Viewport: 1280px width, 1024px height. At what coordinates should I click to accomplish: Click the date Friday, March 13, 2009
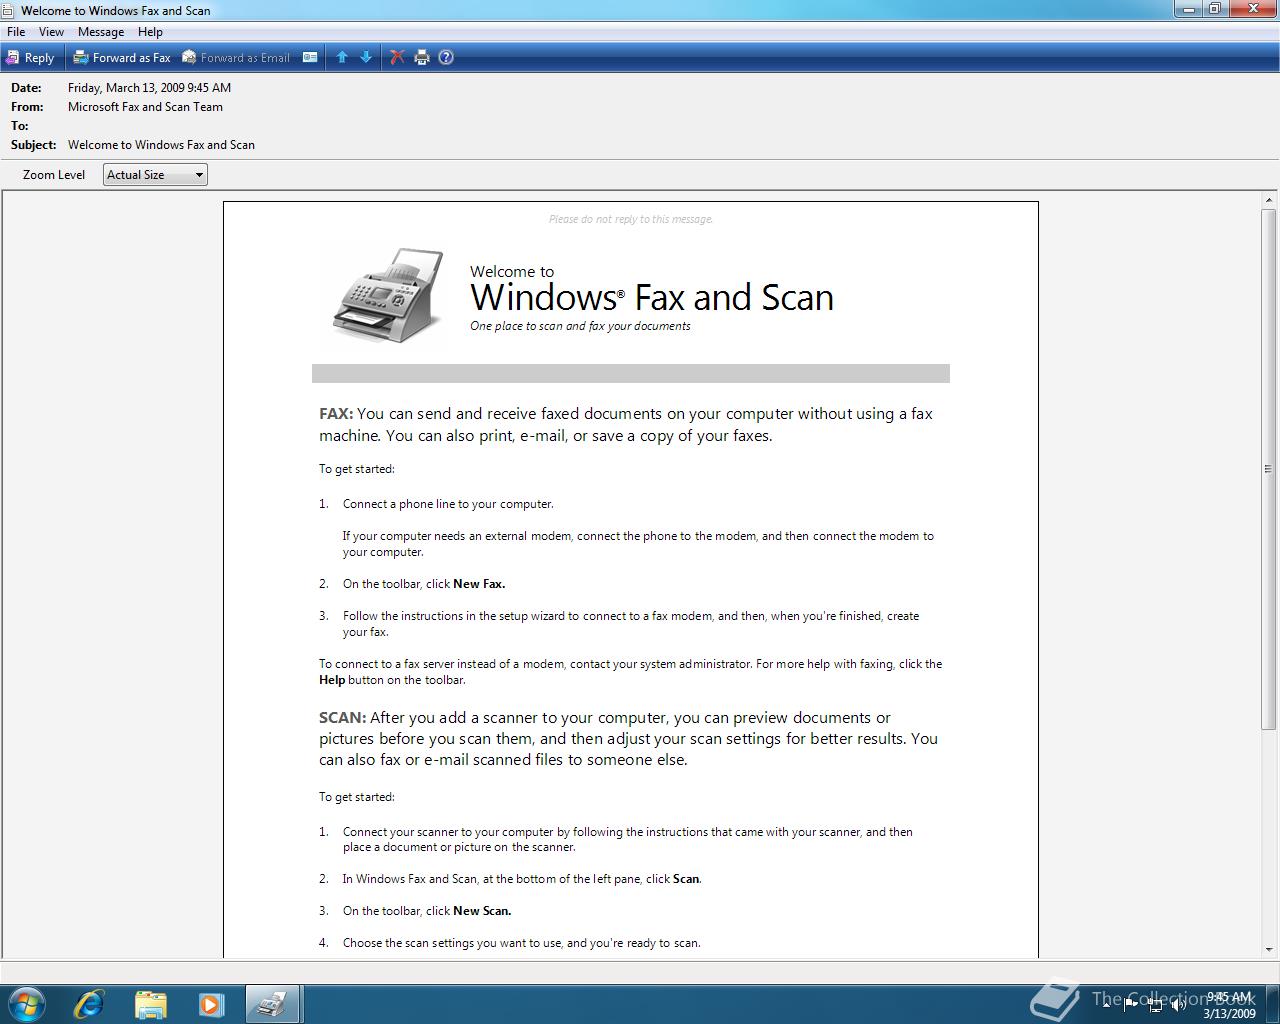pos(149,88)
